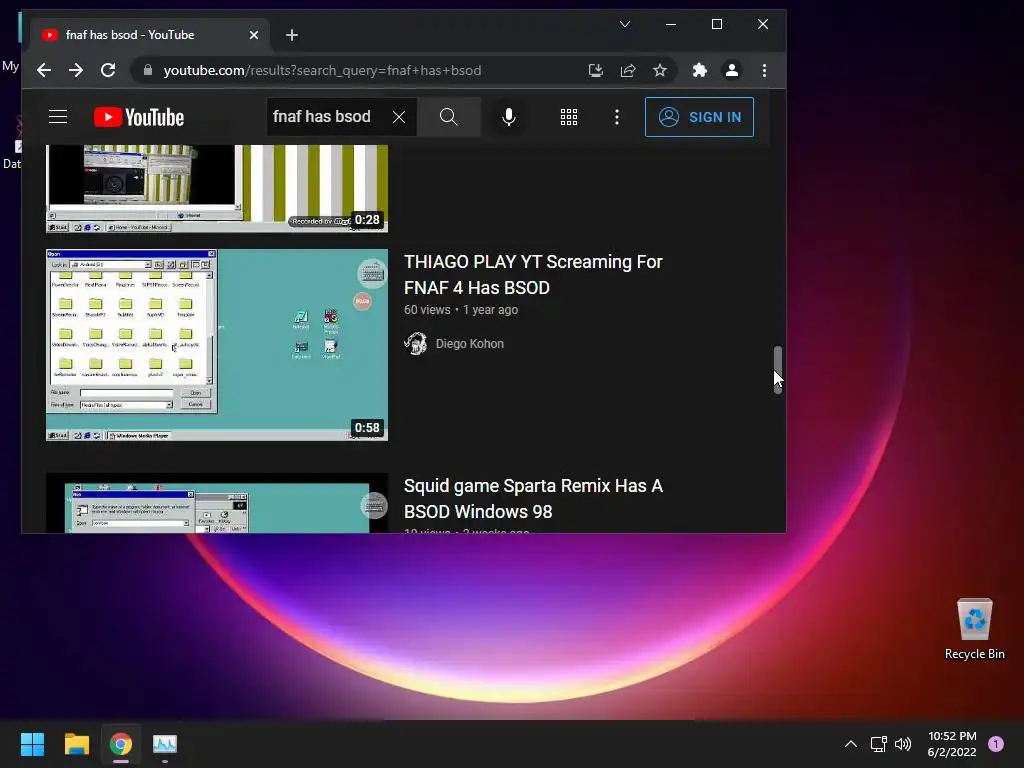Viewport: 1024px width, 768px height.
Task: Open the YouTube apps grid
Action: pos(569,117)
